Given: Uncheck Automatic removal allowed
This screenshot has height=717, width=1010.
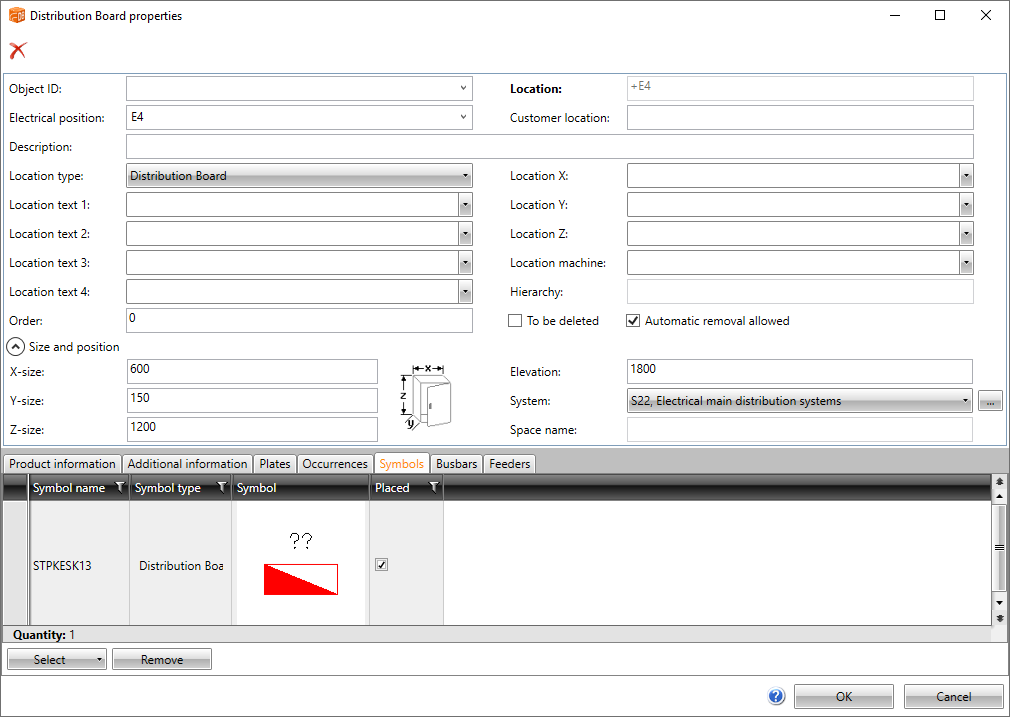Looking at the screenshot, I should tap(633, 321).
